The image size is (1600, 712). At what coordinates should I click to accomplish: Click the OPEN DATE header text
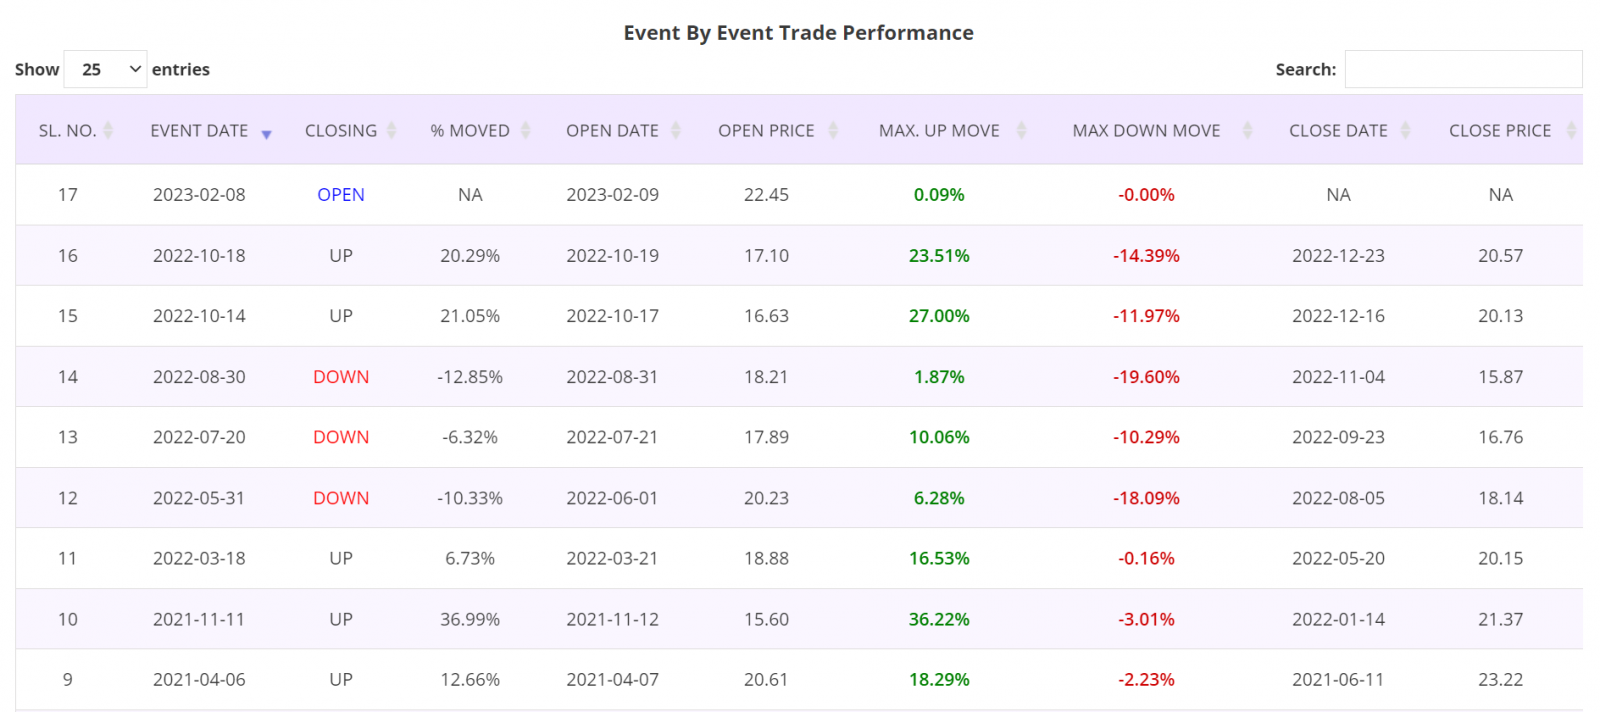[612, 130]
